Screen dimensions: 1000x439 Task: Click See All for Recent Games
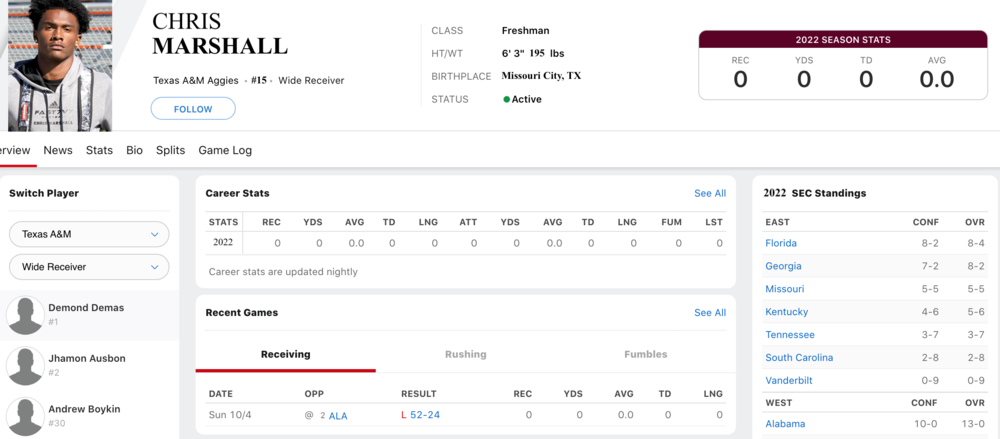710,313
